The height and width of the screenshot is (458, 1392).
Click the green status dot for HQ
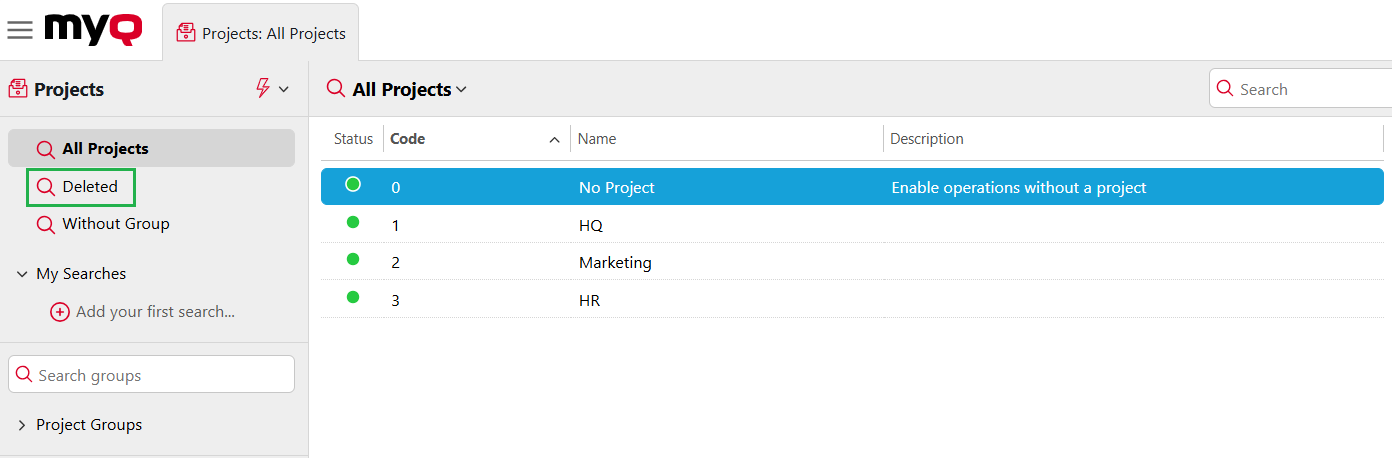coord(353,222)
